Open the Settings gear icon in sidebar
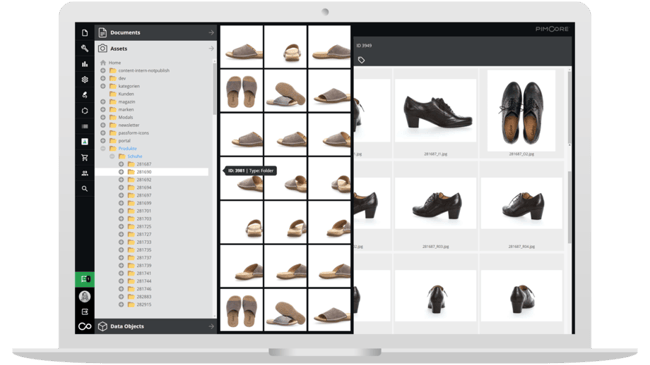The width and height of the screenshot is (650, 365). 85,79
